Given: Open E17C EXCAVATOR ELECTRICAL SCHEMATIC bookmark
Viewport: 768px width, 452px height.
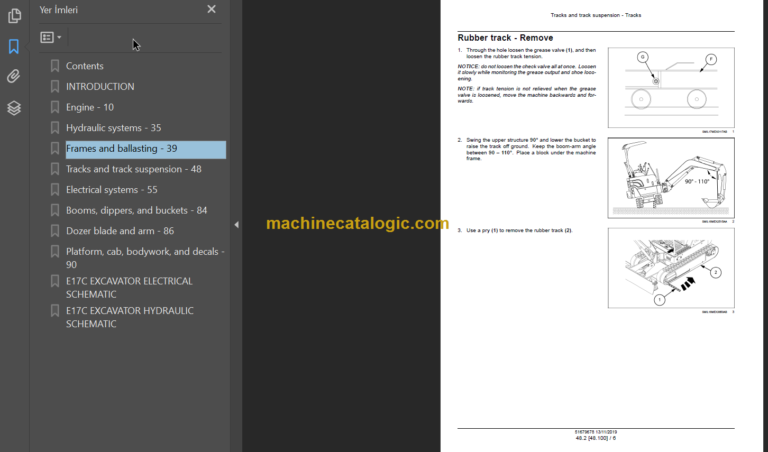Looking at the screenshot, I should [129, 287].
